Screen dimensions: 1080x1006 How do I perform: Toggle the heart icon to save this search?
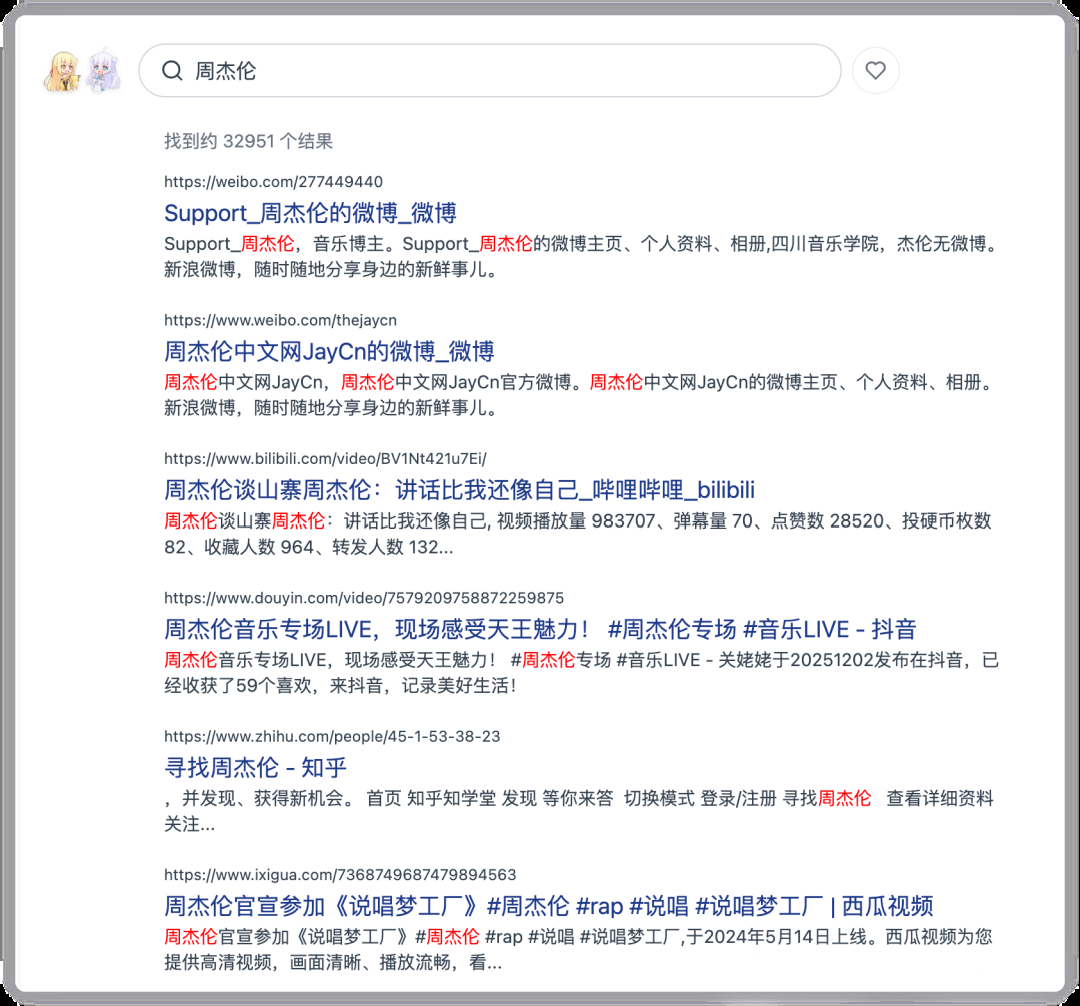[876, 70]
